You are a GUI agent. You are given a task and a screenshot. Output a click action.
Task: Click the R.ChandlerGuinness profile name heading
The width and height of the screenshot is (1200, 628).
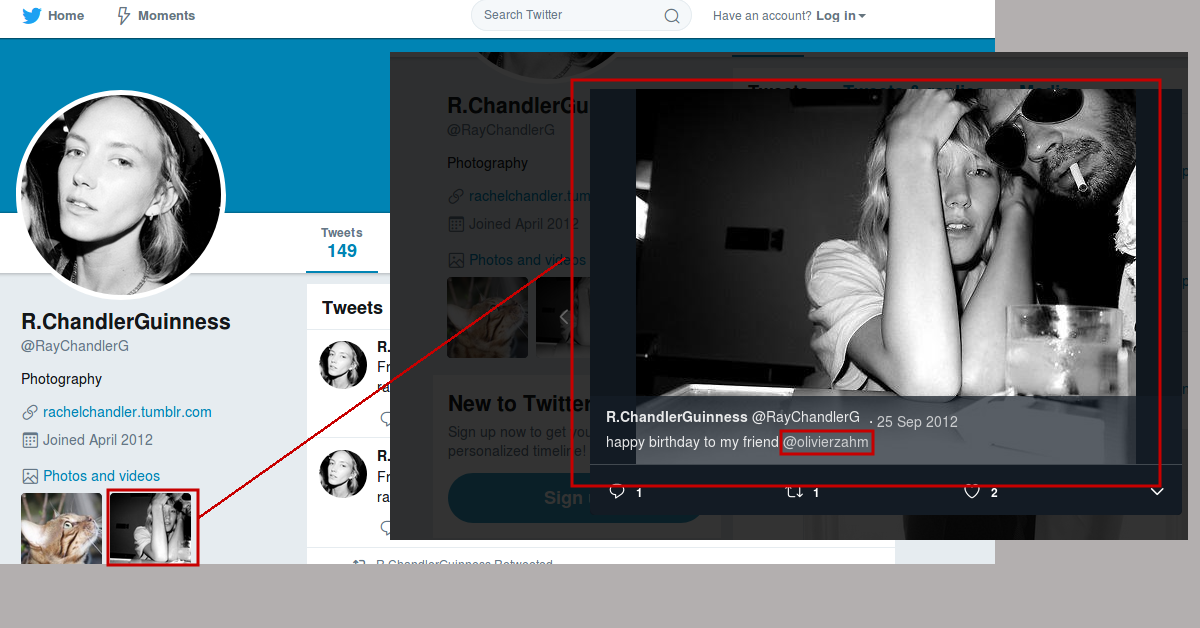click(126, 321)
